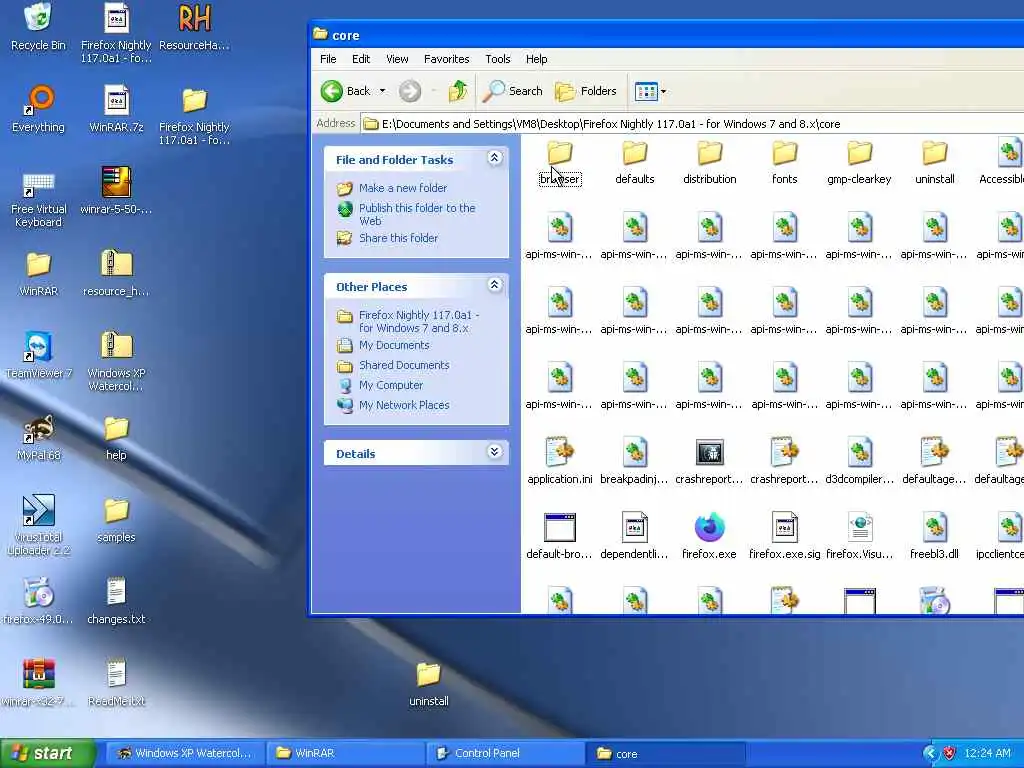Select VirusTotal Uploader 2.2 desktop shortcut
Screen dimensions: 1024x768
coord(38,526)
